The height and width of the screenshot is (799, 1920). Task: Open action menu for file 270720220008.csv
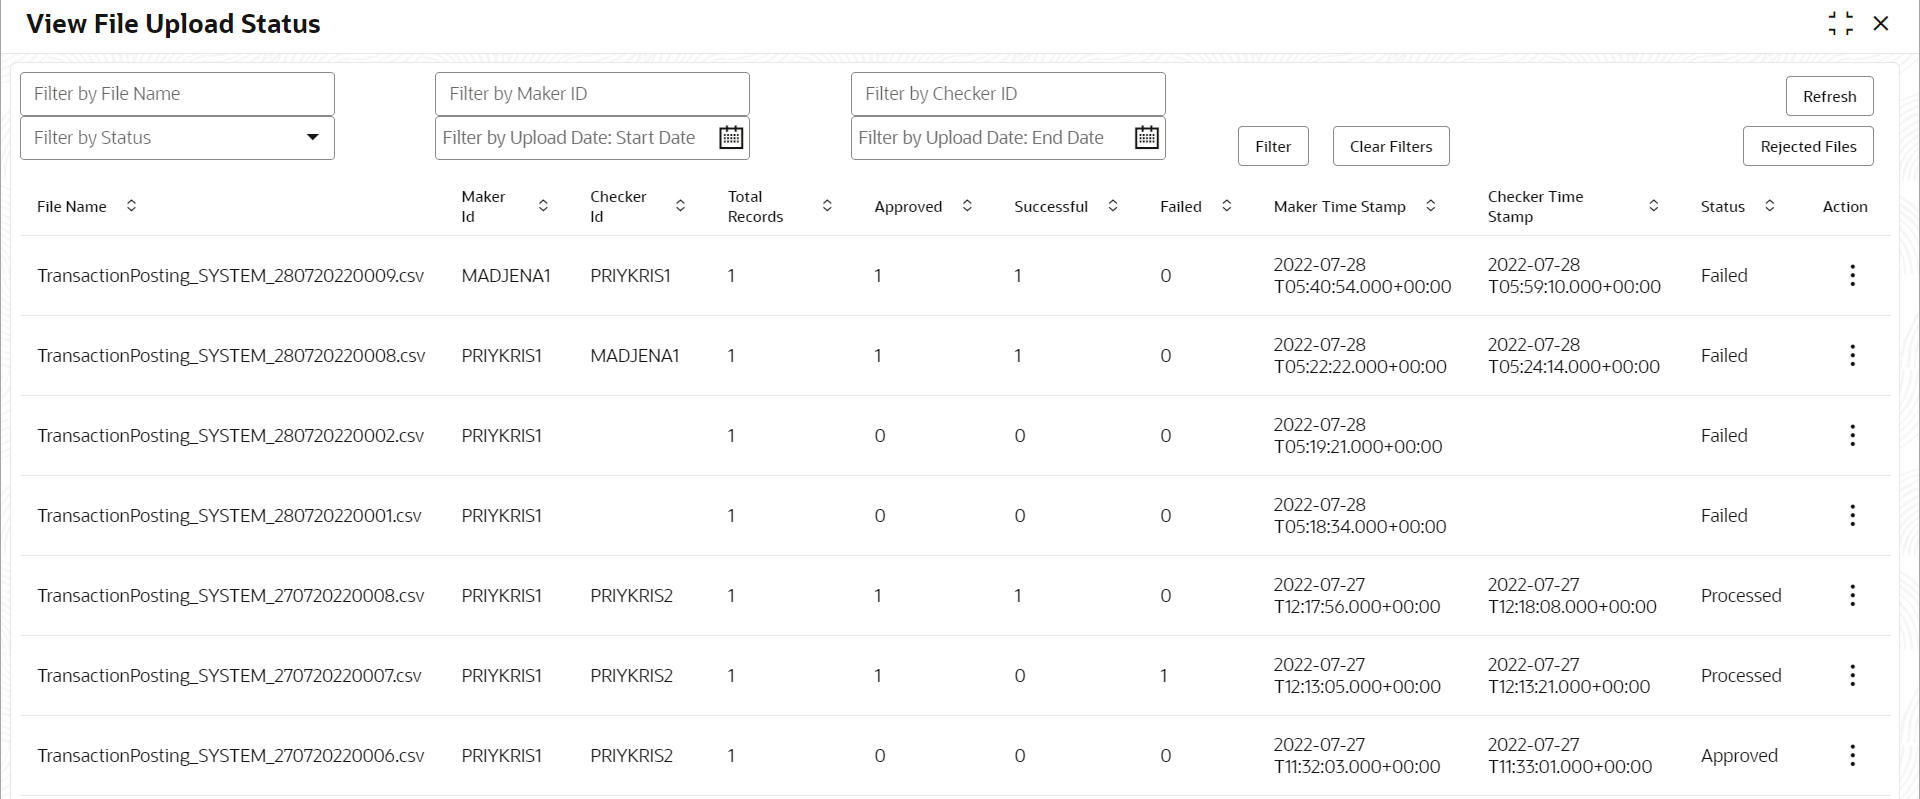[1852, 595]
